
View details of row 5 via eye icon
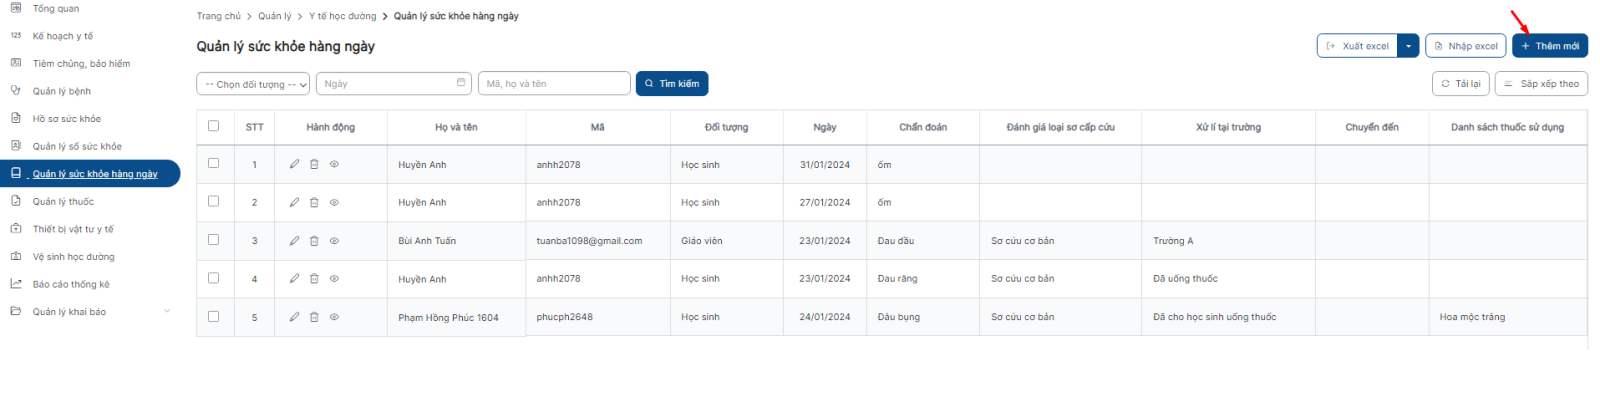coord(334,317)
